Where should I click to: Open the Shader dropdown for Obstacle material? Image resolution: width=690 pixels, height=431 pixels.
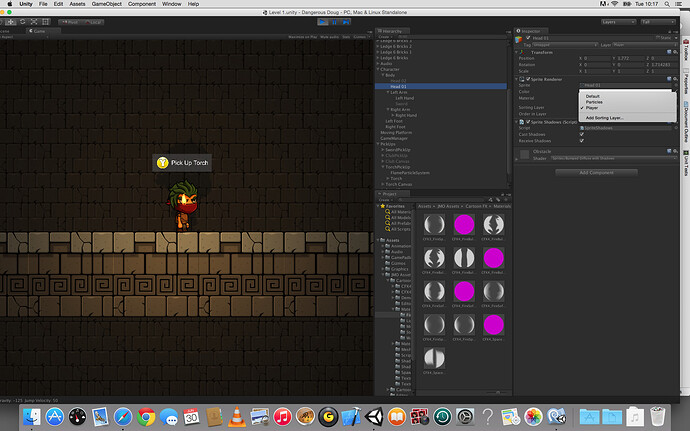612,158
